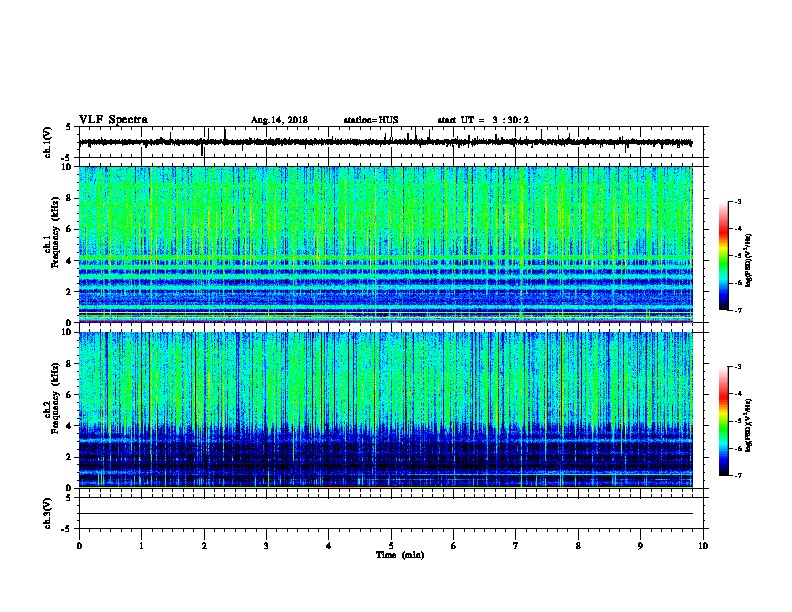
Task: Click the ch.2 frequency tick "10"
Action: coord(67,332)
